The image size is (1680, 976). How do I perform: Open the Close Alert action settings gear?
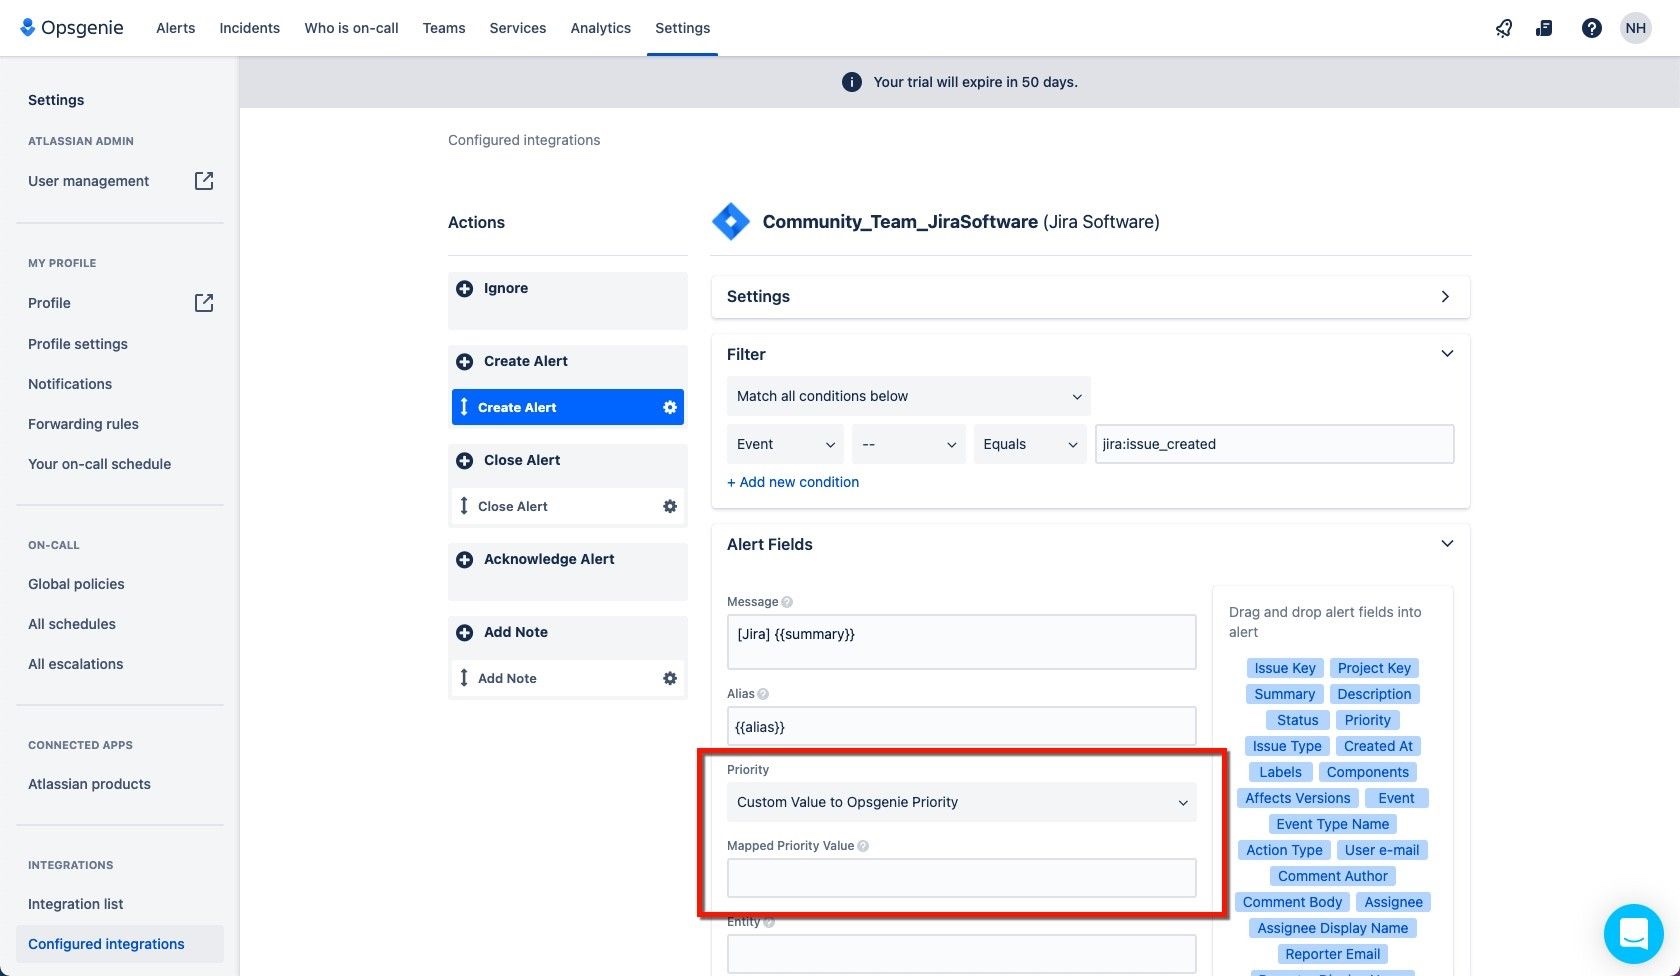point(669,506)
